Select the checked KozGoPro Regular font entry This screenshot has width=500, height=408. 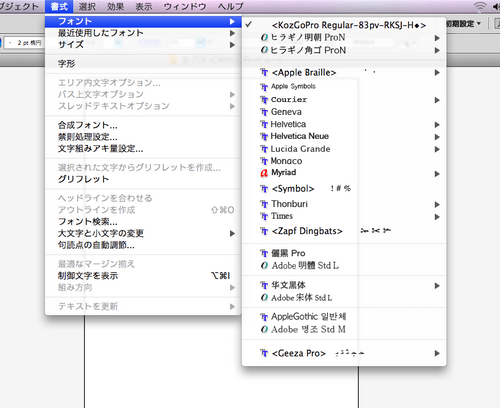[344, 25]
